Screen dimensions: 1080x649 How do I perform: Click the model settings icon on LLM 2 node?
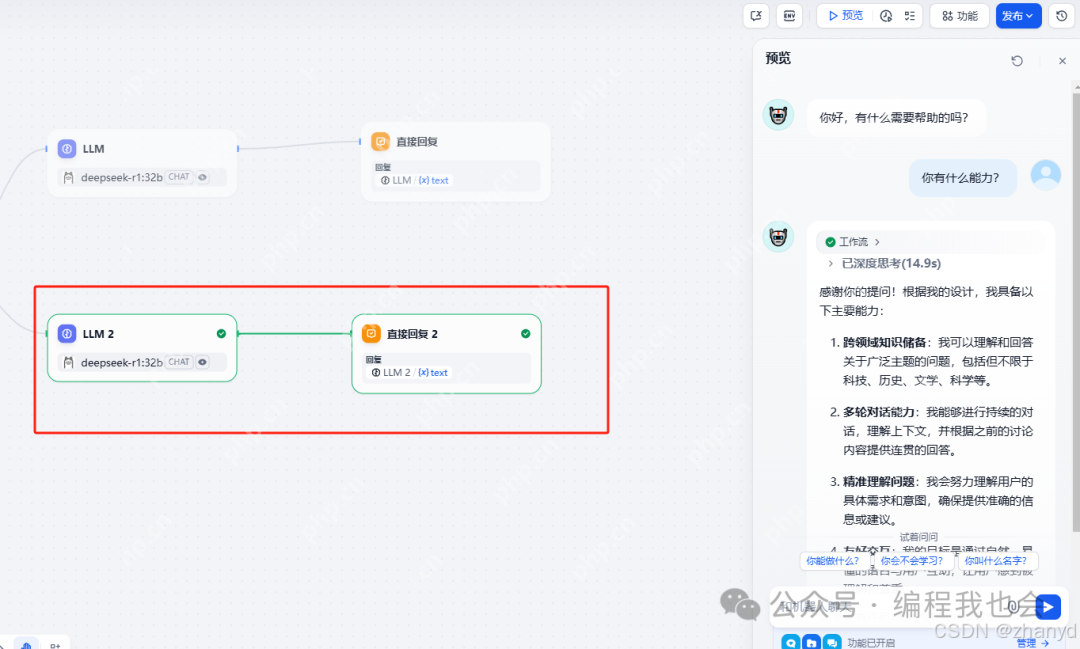tap(202, 362)
